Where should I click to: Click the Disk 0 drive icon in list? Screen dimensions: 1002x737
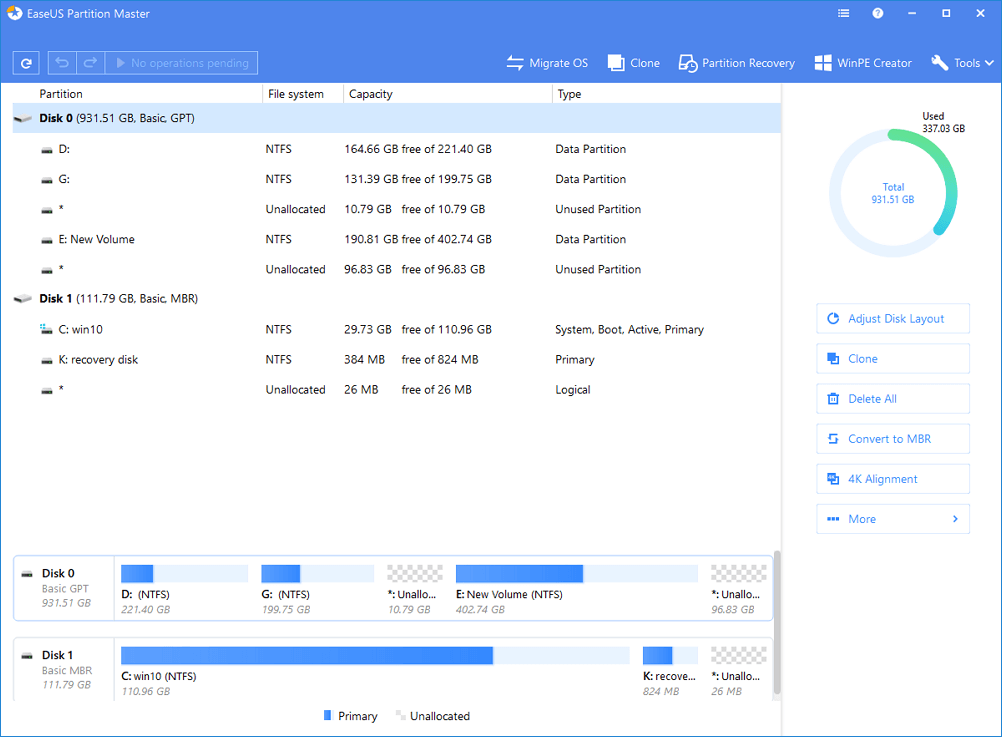click(23, 118)
